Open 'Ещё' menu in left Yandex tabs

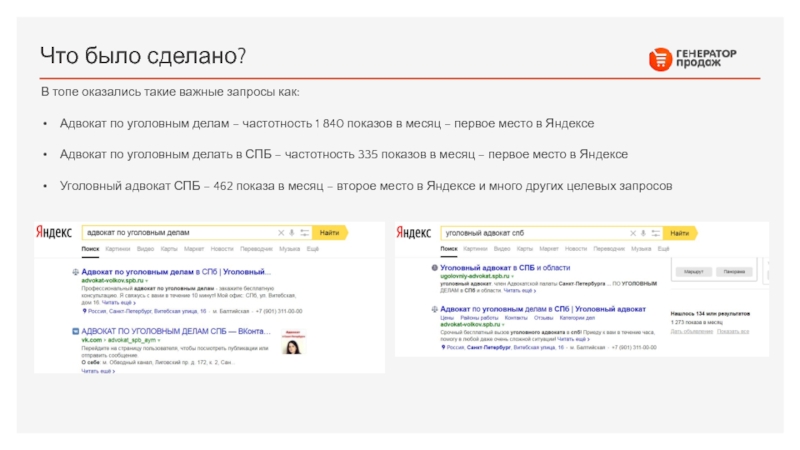[313, 248]
